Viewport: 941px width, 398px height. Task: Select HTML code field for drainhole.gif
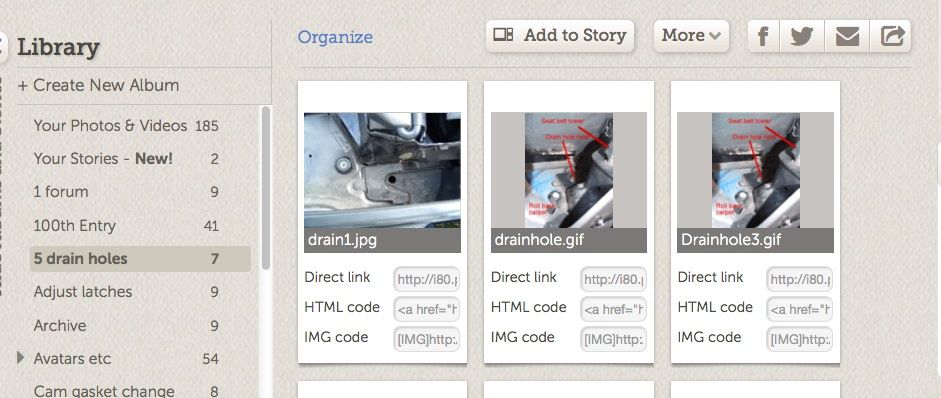(613, 309)
